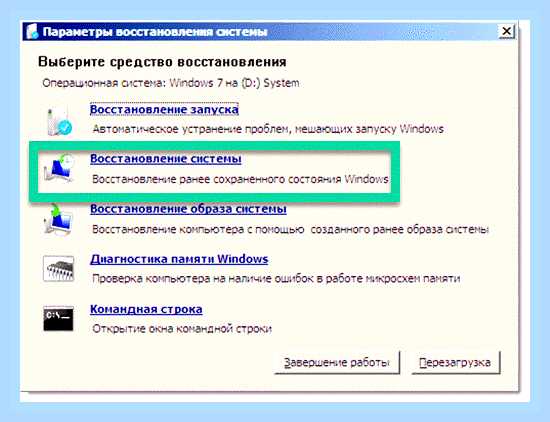This screenshot has height=422, width=550.
Task: Click the Завершение работы button
Action: 337,362
